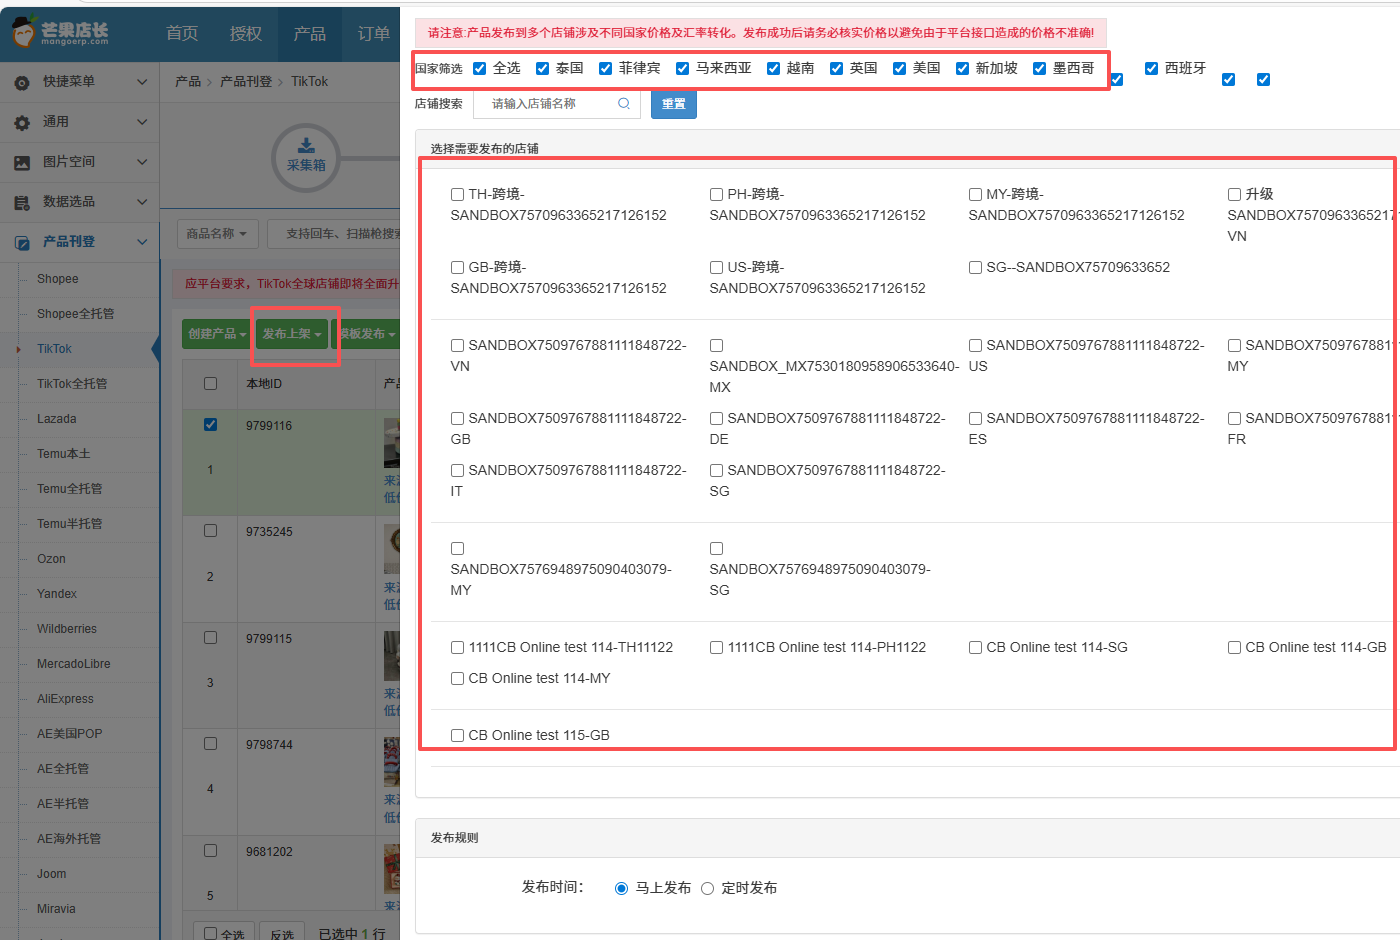Click the 采集箱 download icon
Viewport: 1400px width, 940px height.
pos(306,145)
